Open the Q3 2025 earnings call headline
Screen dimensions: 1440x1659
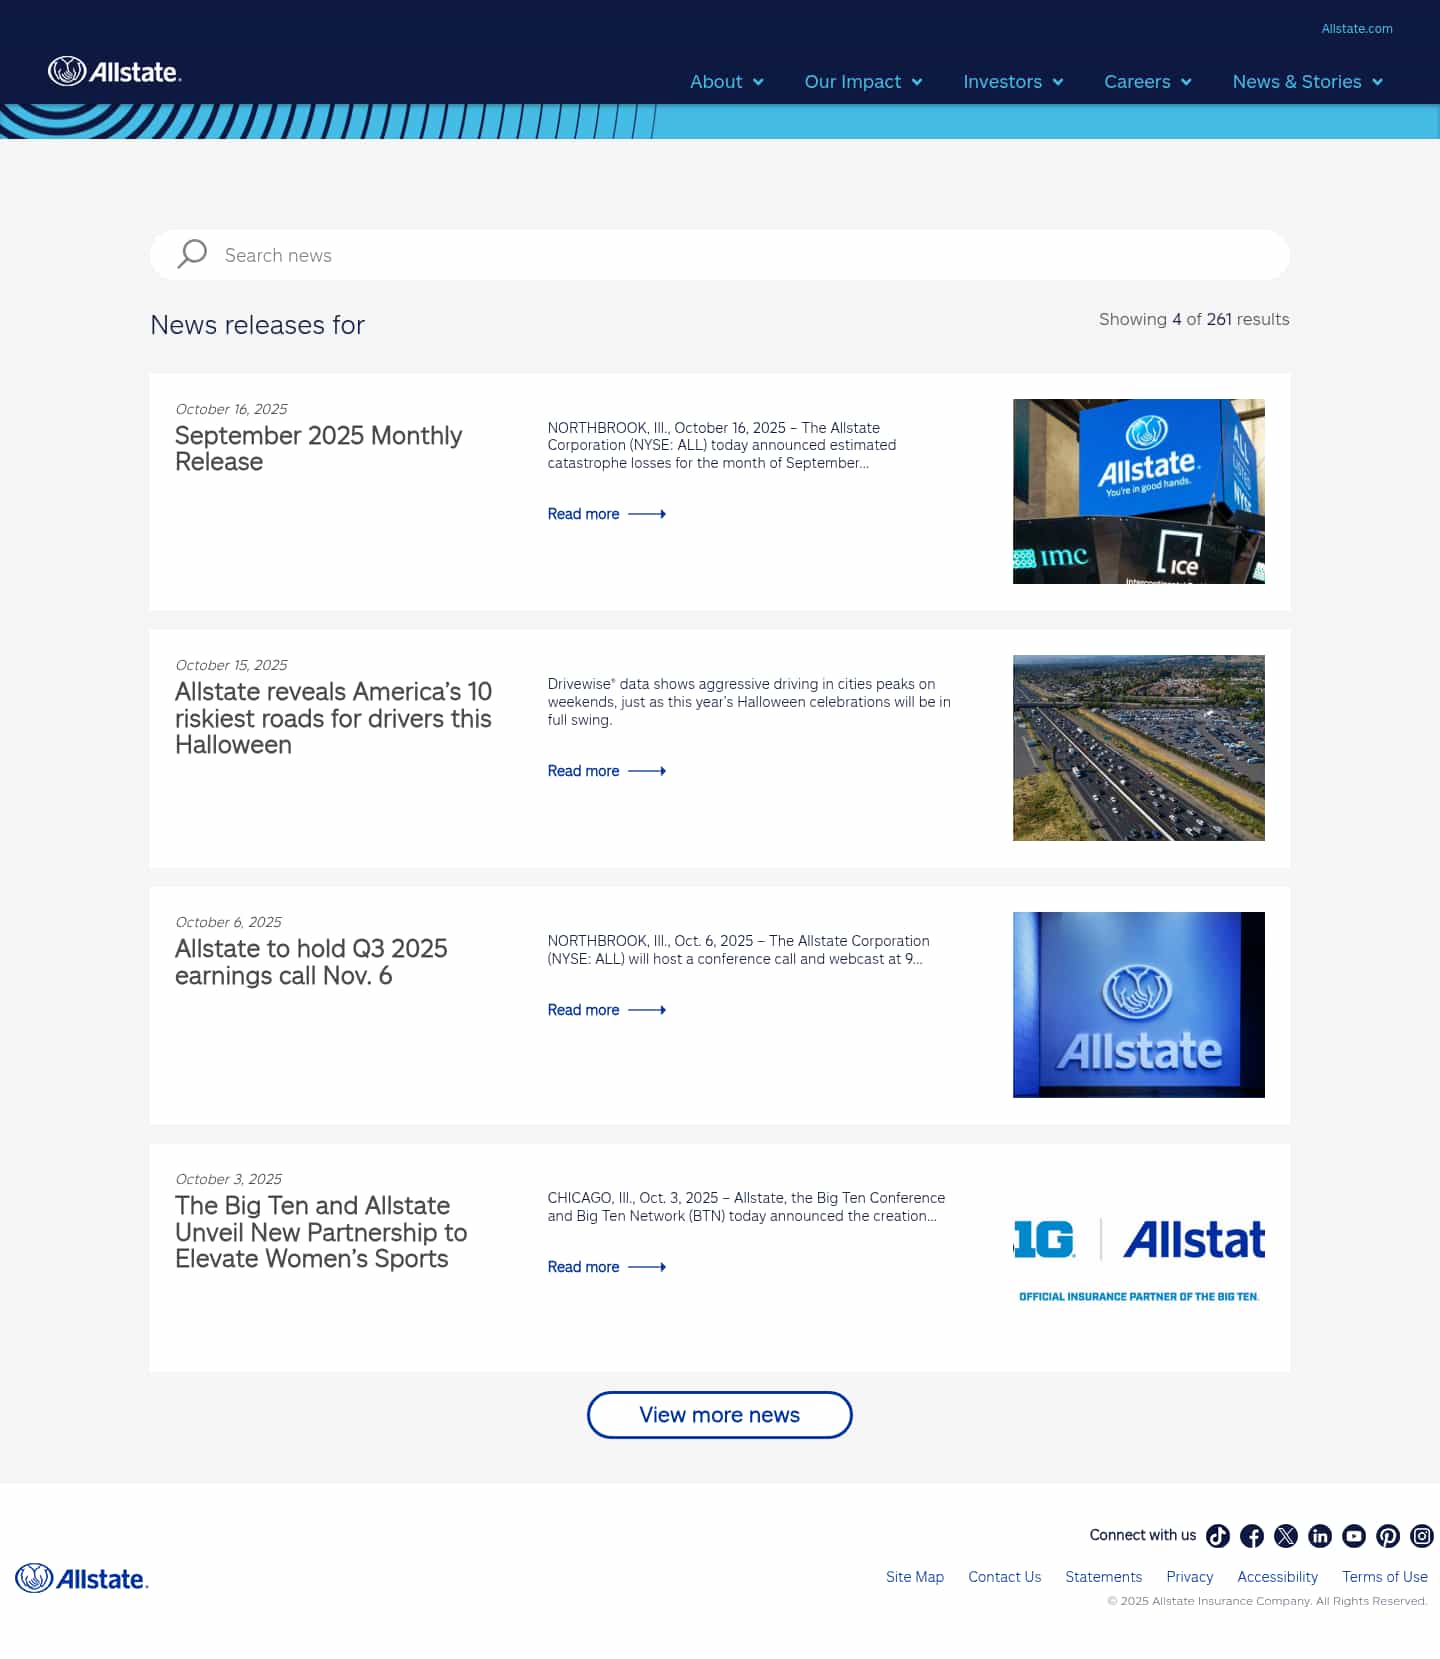[x=311, y=962]
